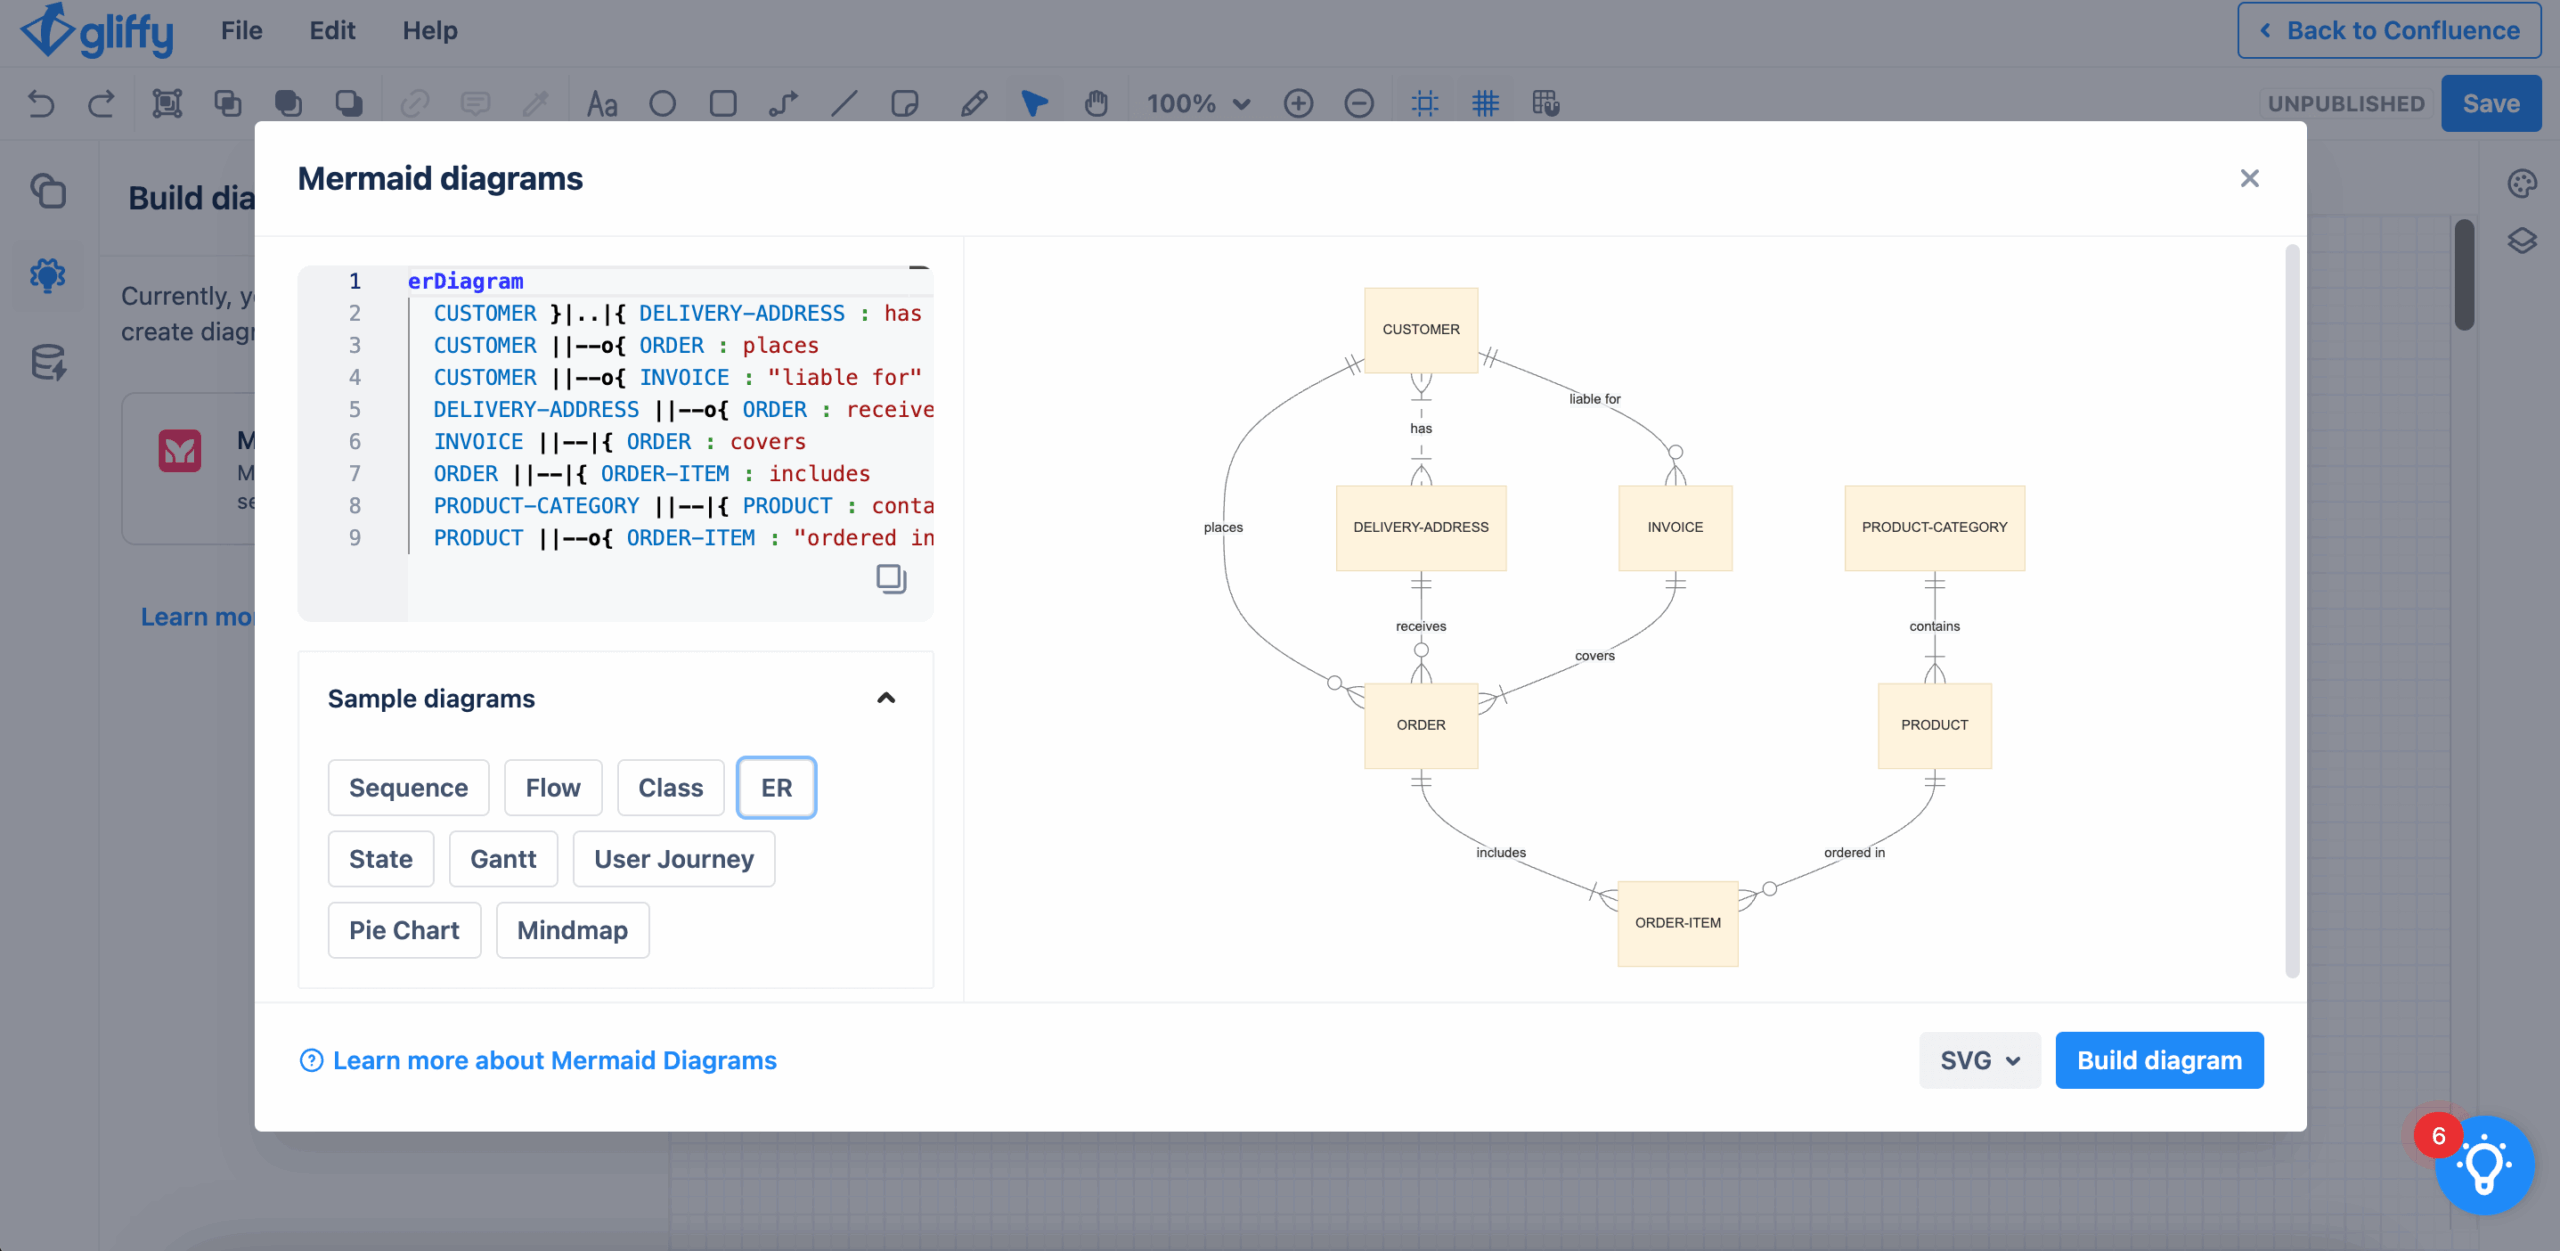Screen dimensions: 2560x1251
Task: Collapse the Sample diagrams section
Action: coord(886,698)
